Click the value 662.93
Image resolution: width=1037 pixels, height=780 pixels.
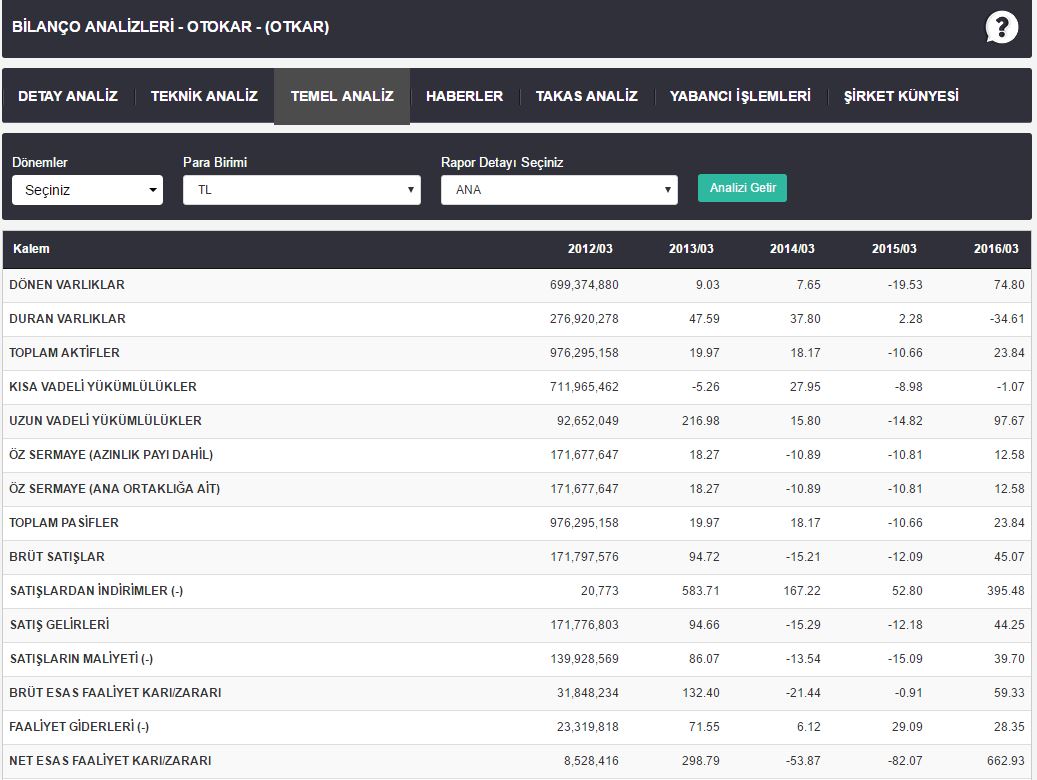tap(1005, 761)
